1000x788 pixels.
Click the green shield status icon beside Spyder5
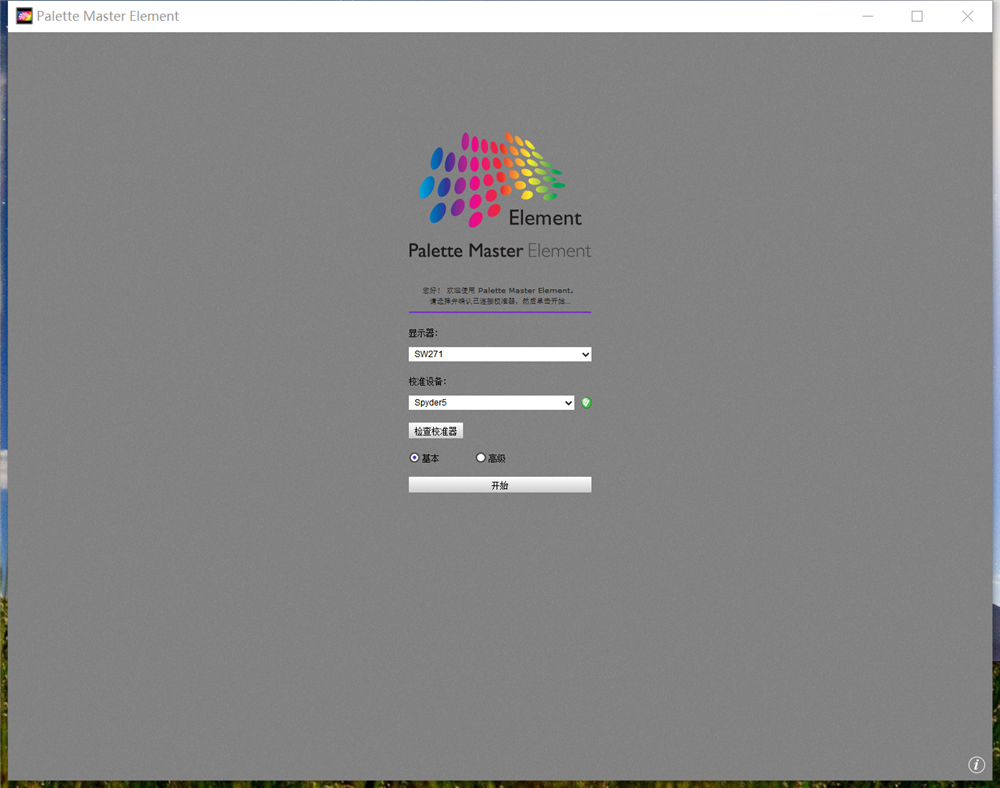point(586,402)
